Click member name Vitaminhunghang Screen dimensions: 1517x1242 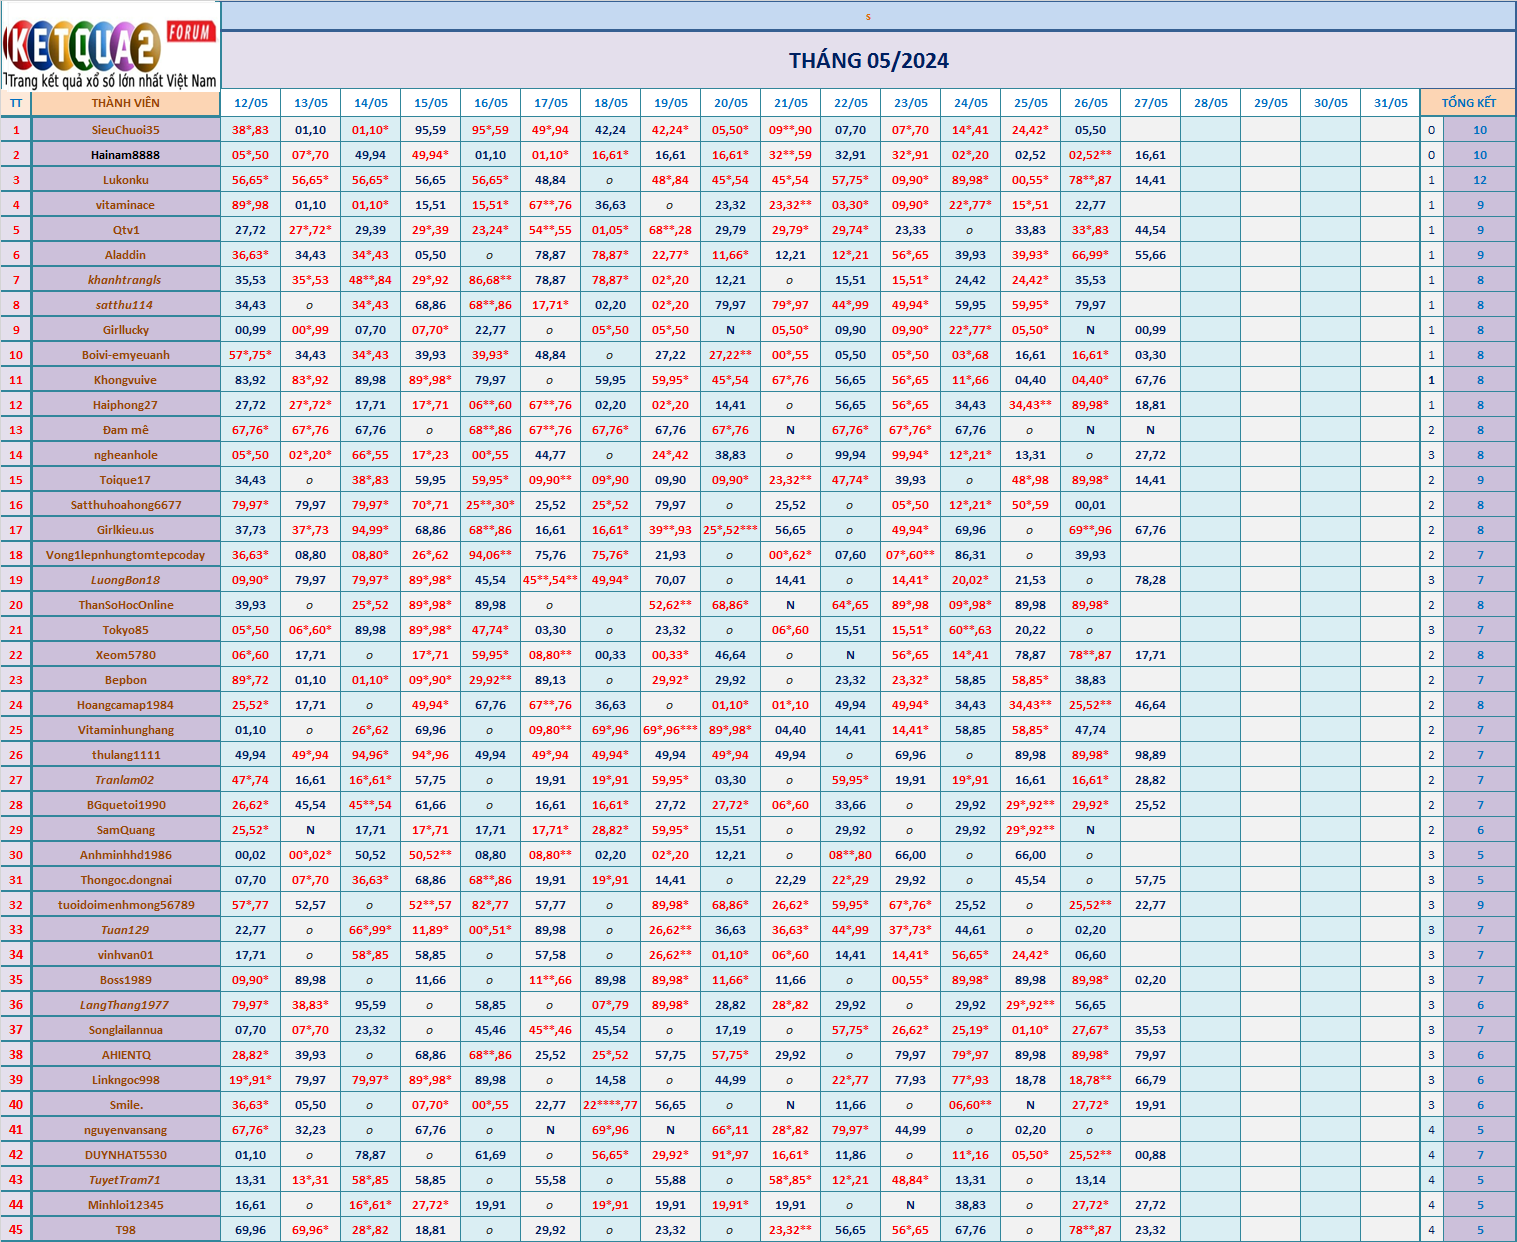126,730
